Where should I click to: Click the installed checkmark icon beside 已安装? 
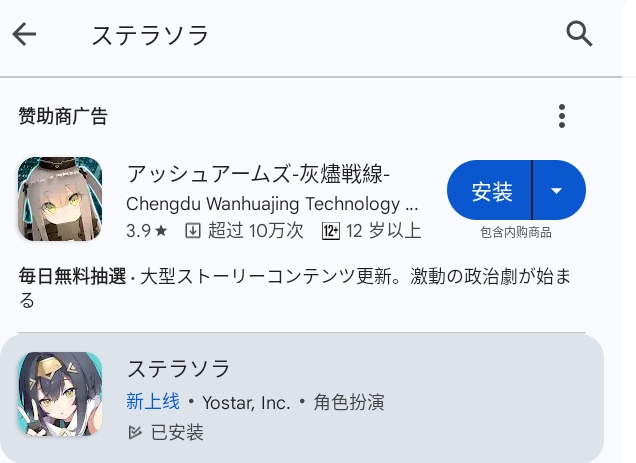coord(135,432)
